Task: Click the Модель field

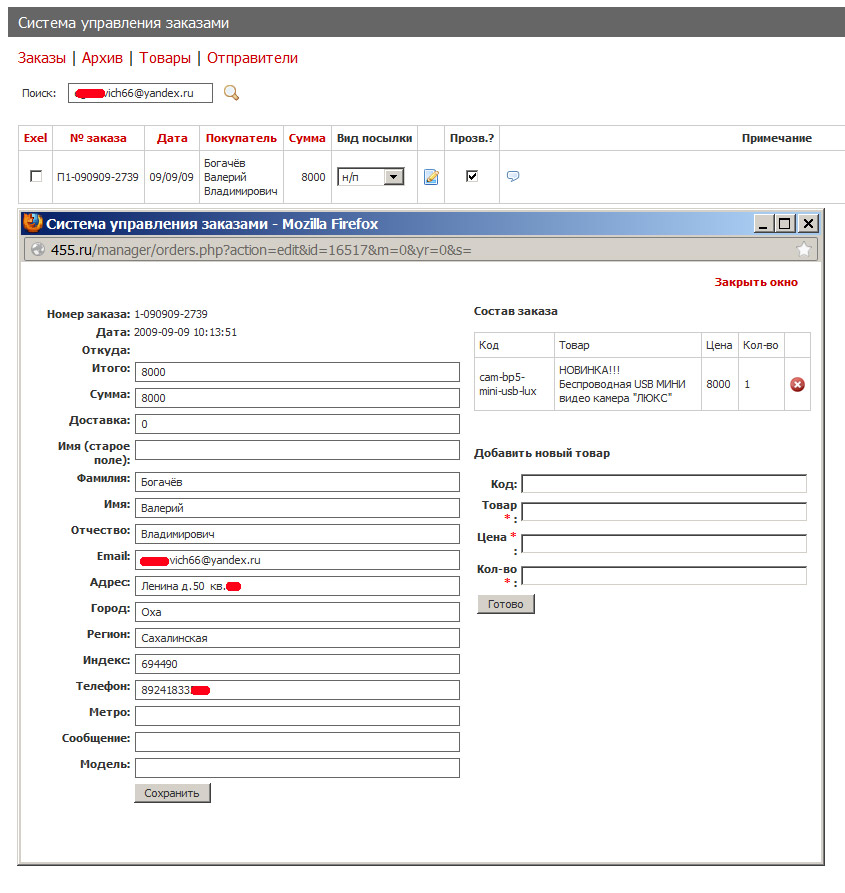Action: [297, 768]
